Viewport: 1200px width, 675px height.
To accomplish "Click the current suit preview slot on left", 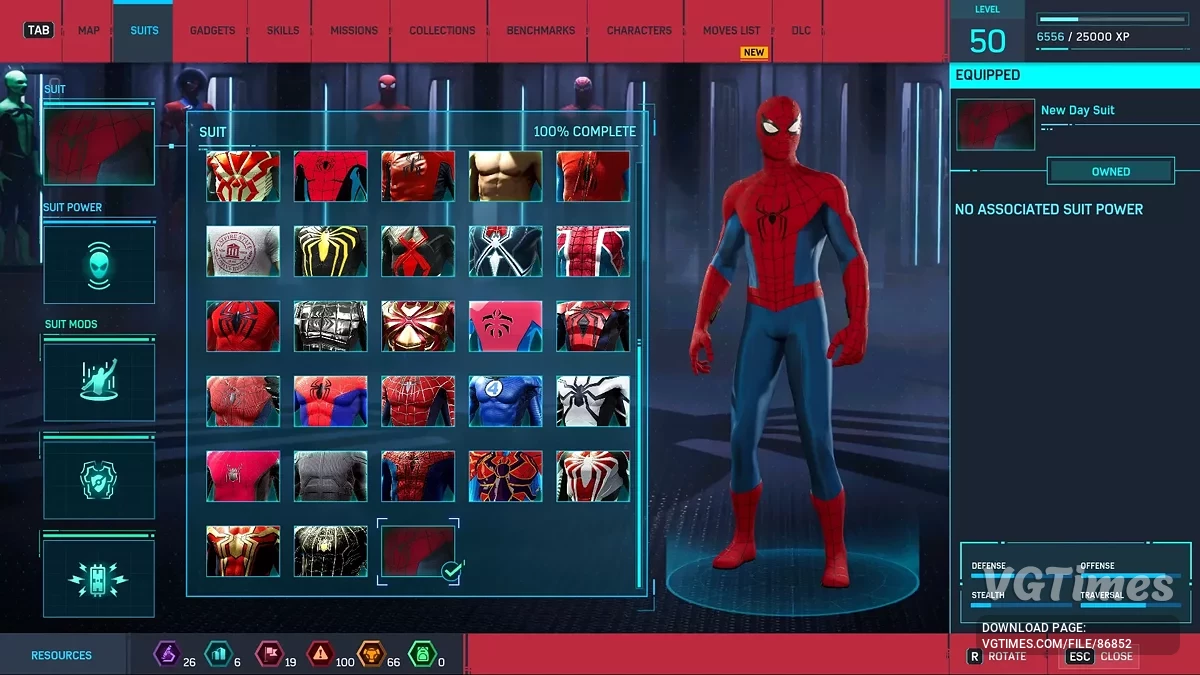I will point(99,146).
